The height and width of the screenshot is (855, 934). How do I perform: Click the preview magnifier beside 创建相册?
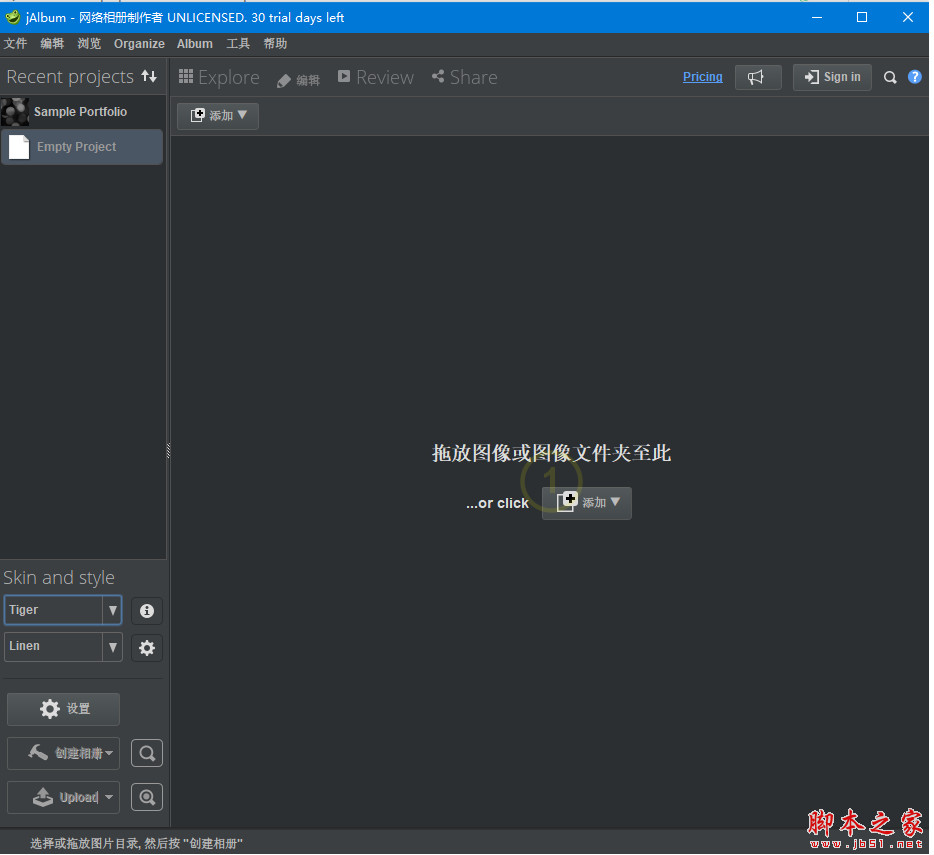(x=147, y=754)
